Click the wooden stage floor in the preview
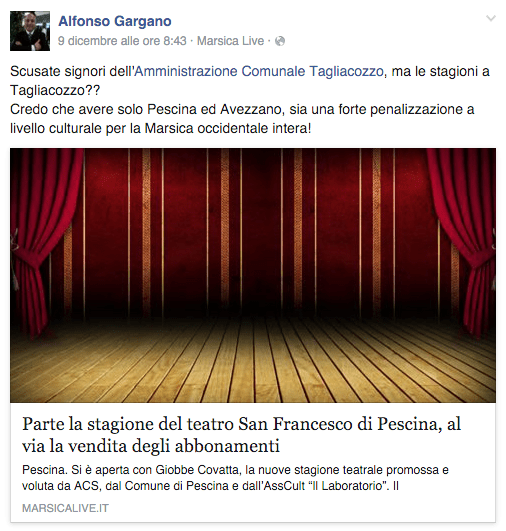506x531 pixels. pos(253,362)
